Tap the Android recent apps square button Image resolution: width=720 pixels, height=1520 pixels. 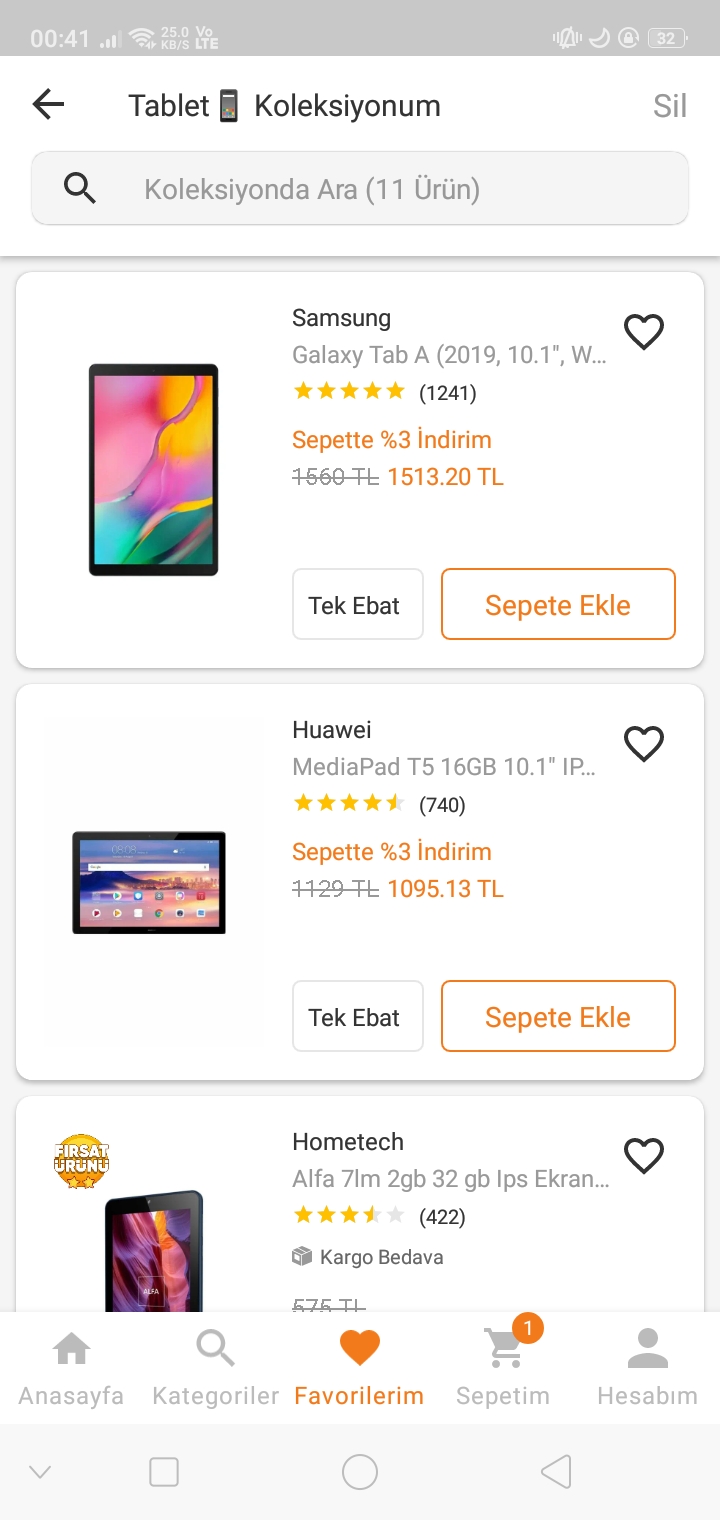(164, 1471)
